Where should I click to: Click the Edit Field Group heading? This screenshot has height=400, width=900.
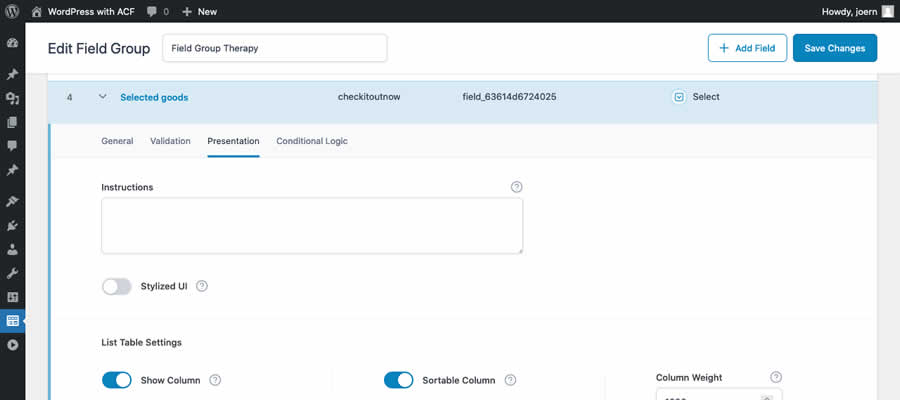coord(99,48)
